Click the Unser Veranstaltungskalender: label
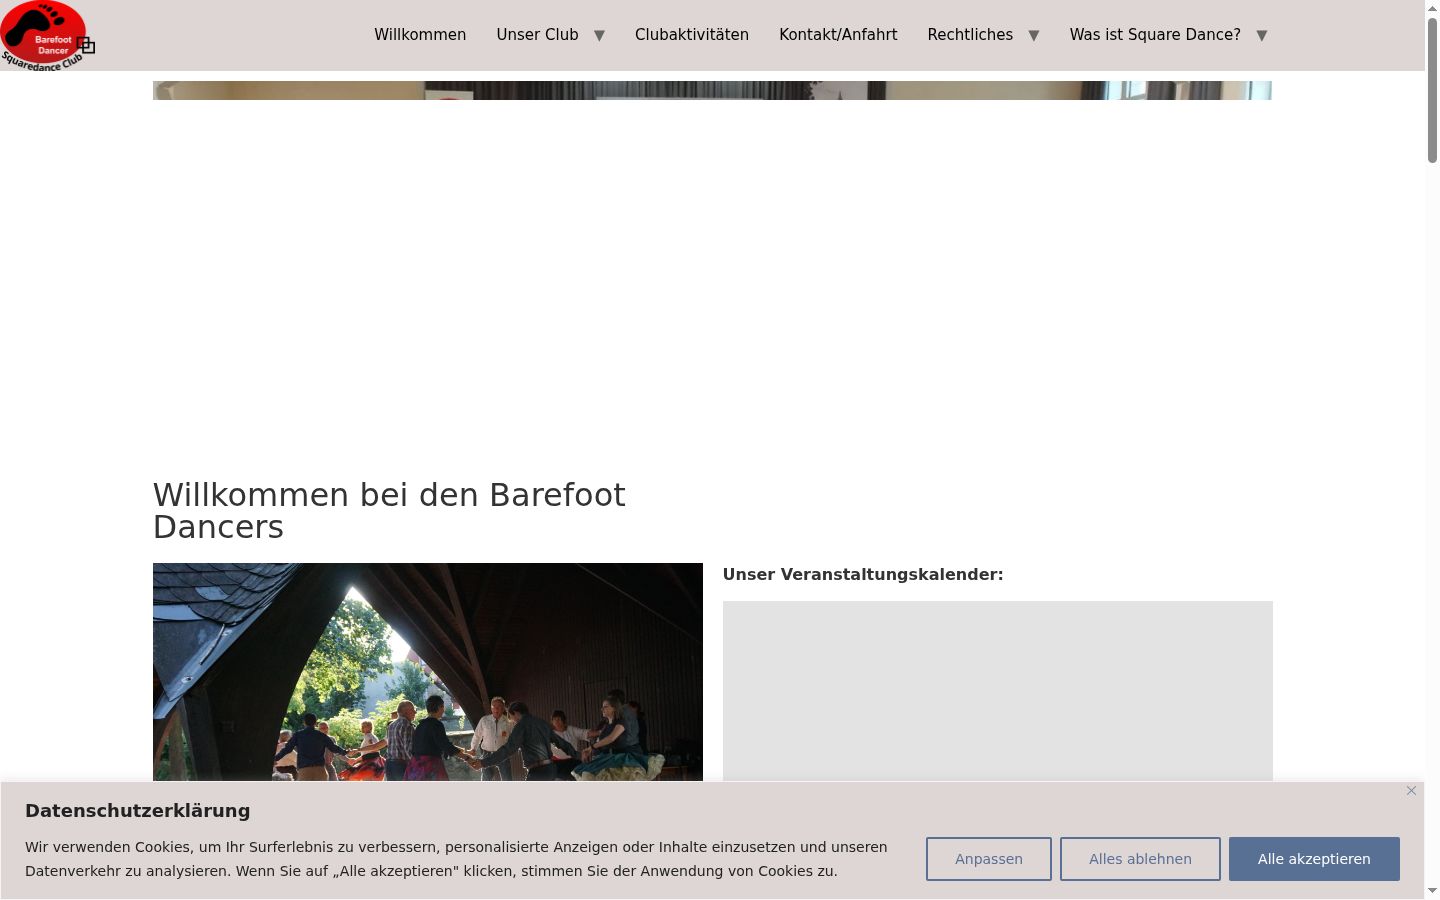 pyautogui.click(x=863, y=574)
